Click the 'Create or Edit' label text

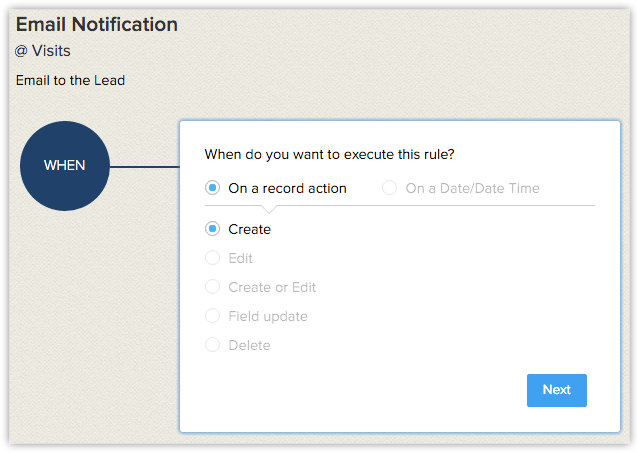click(x=272, y=287)
